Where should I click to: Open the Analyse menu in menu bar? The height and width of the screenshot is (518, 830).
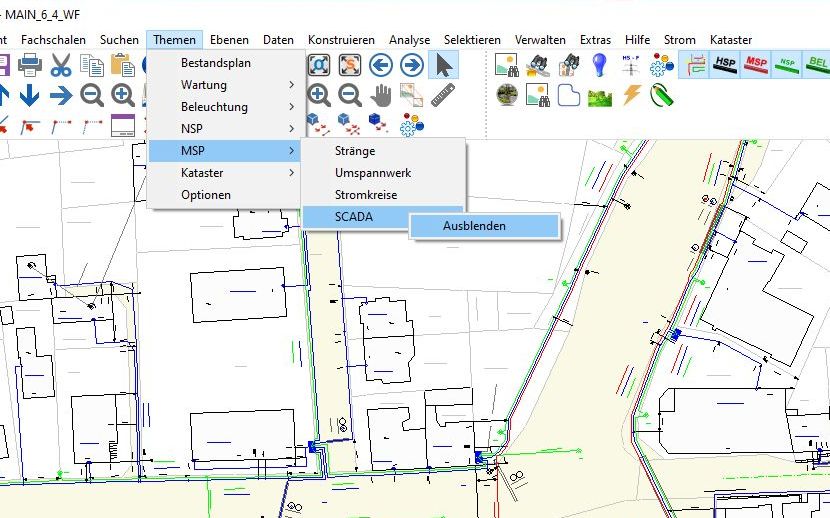coord(409,40)
